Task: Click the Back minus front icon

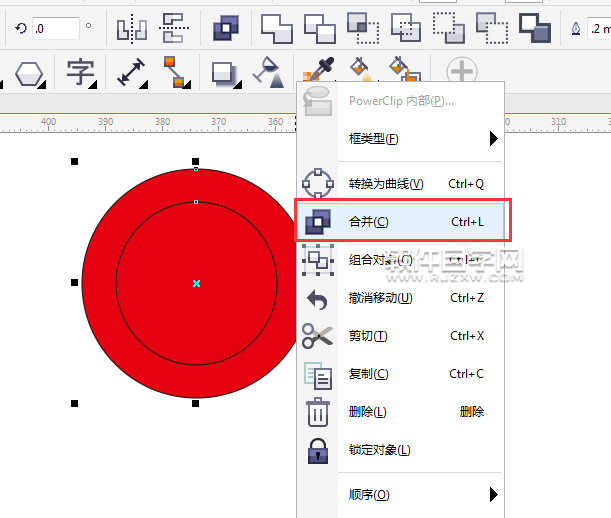Action: click(492, 28)
